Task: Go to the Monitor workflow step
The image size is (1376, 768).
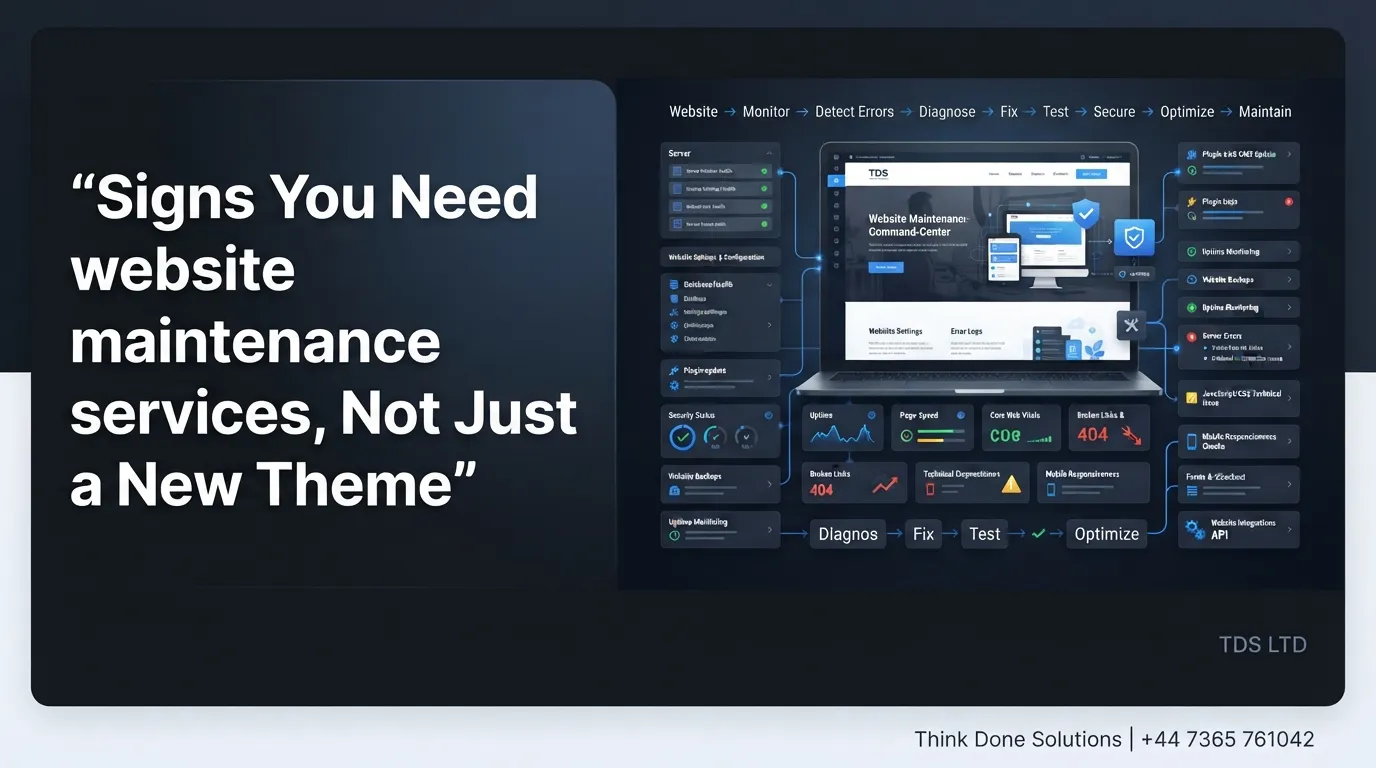Action: pyautogui.click(x=766, y=112)
